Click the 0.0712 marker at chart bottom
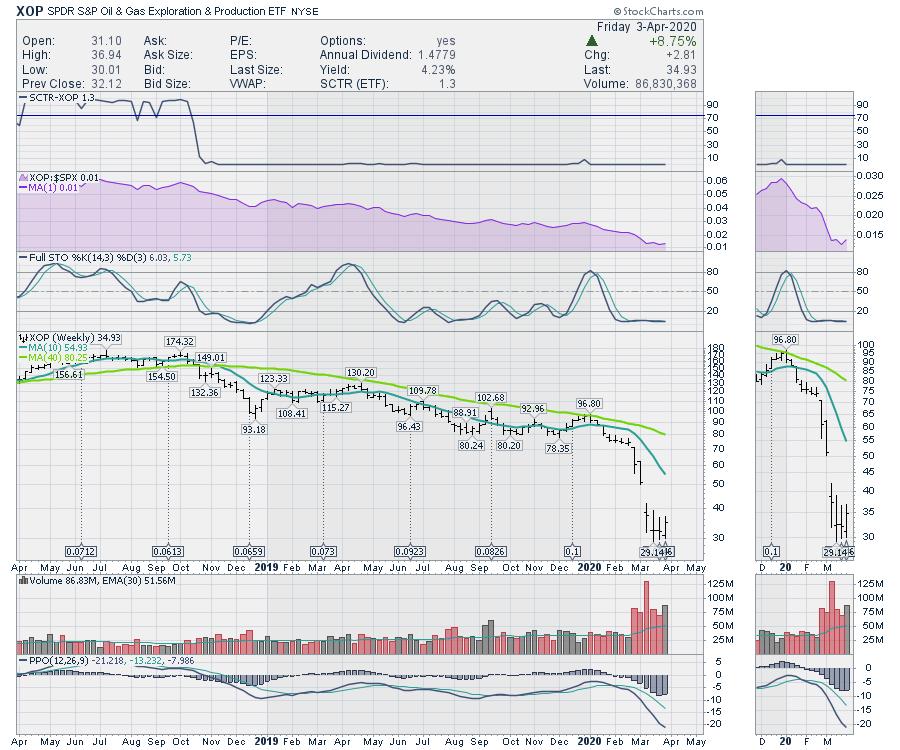900x750 pixels. point(80,550)
